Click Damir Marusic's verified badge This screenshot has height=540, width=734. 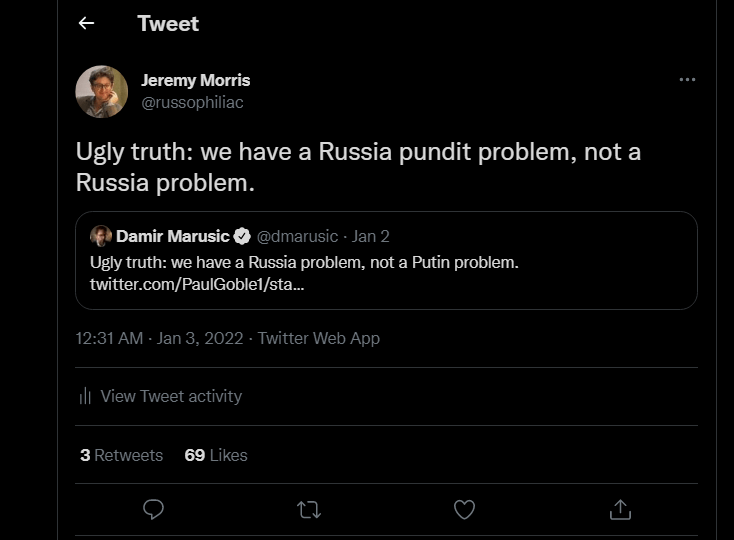pos(242,237)
